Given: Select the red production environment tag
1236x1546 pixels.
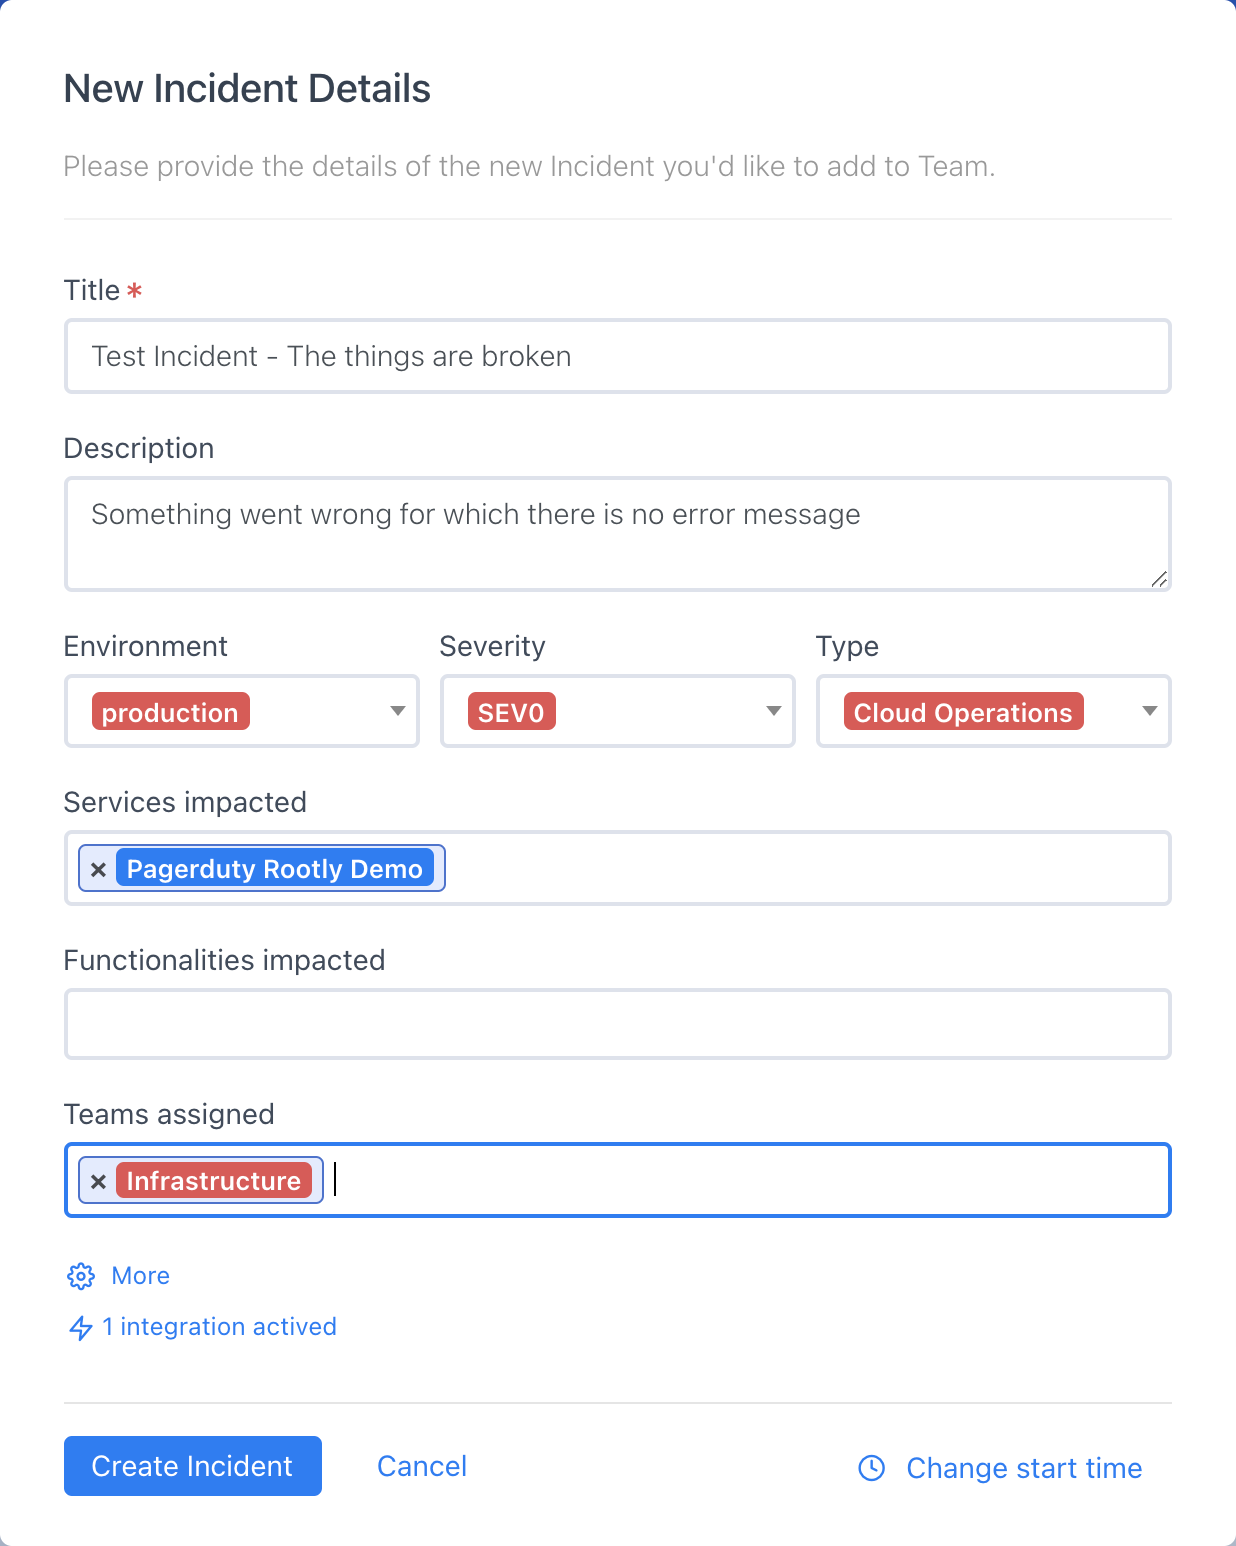Looking at the screenshot, I should pos(170,712).
